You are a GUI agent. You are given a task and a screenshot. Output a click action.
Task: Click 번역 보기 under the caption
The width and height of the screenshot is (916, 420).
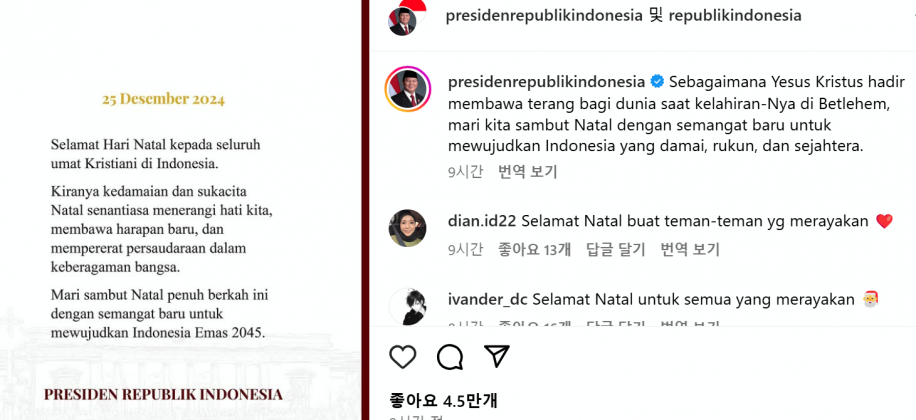pos(528,172)
